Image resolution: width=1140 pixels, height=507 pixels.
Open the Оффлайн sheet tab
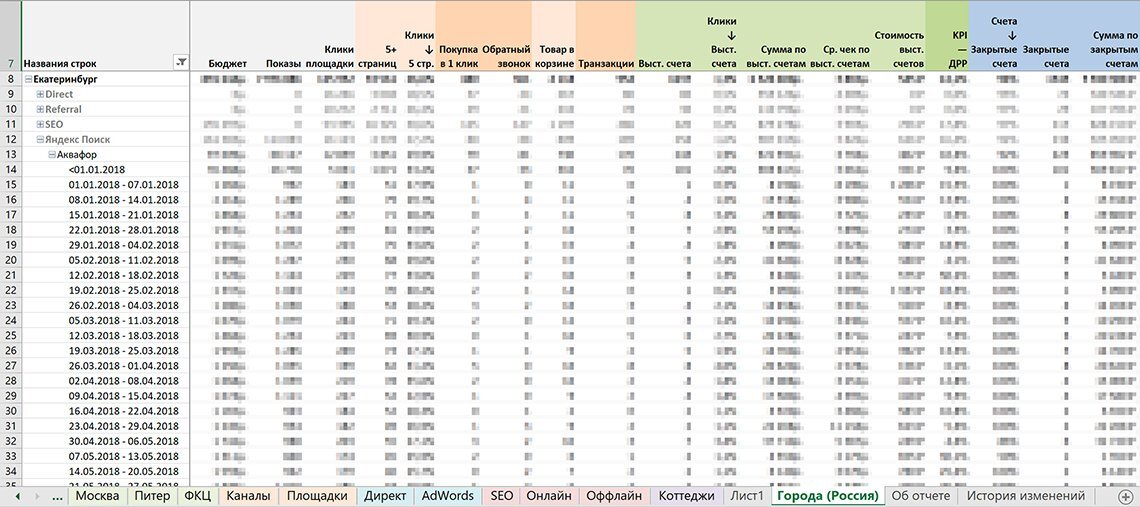pyautogui.click(x=614, y=496)
